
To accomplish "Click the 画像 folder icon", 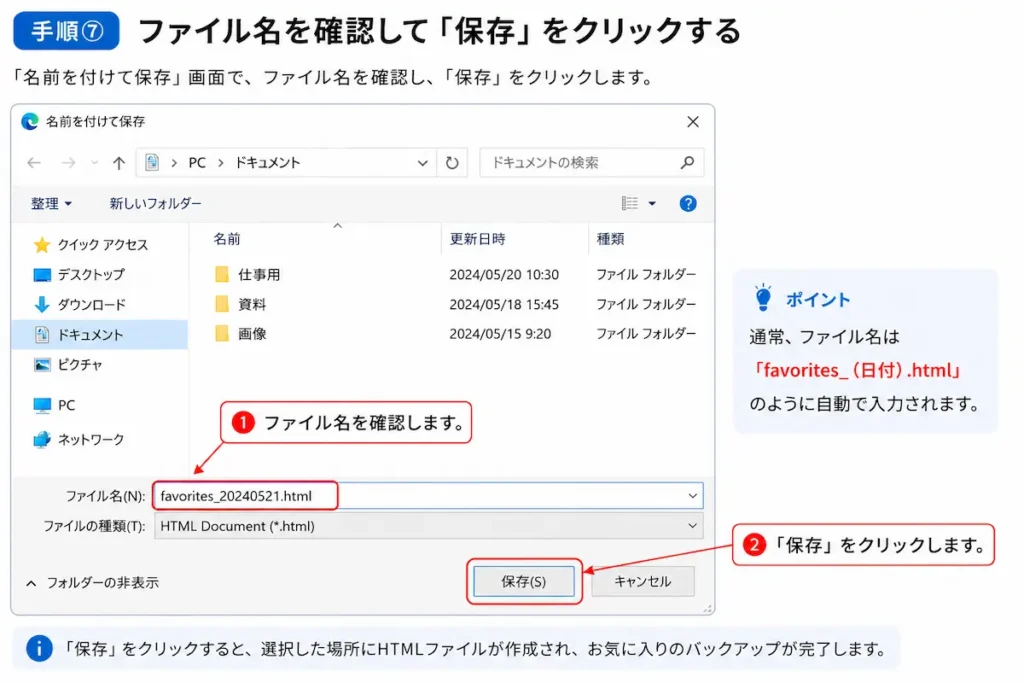I will (x=222, y=334).
